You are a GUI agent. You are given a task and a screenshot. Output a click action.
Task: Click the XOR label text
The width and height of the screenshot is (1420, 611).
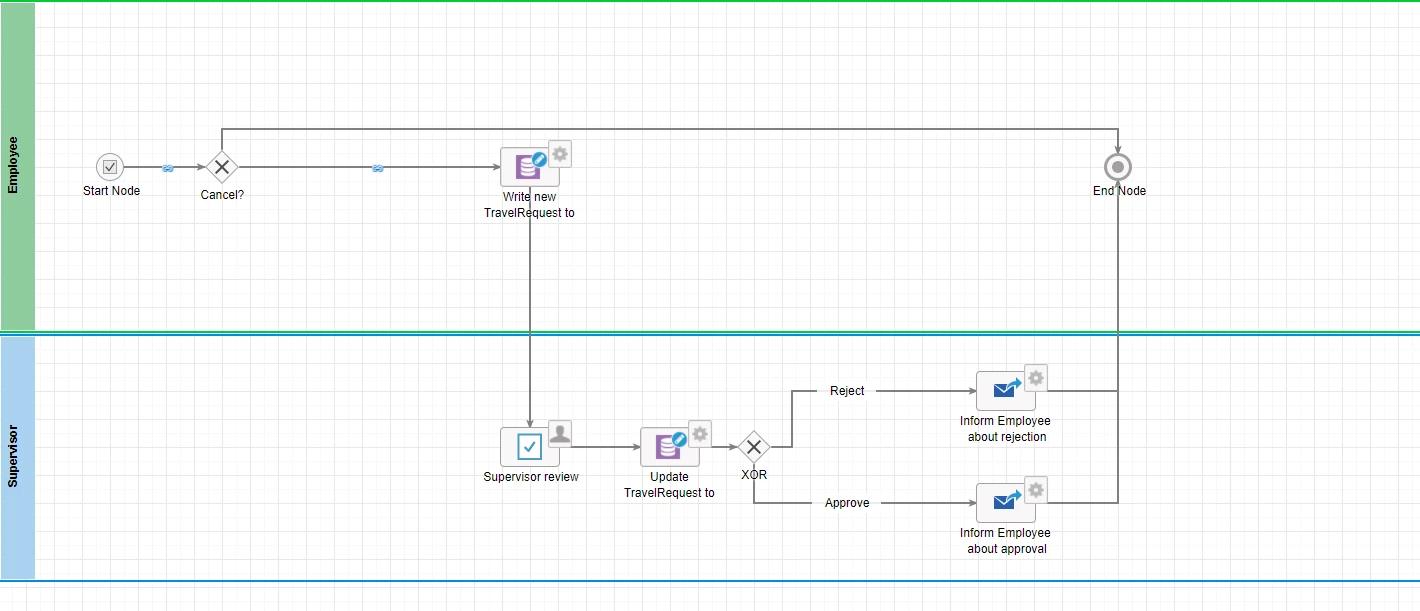pyautogui.click(x=754, y=475)
